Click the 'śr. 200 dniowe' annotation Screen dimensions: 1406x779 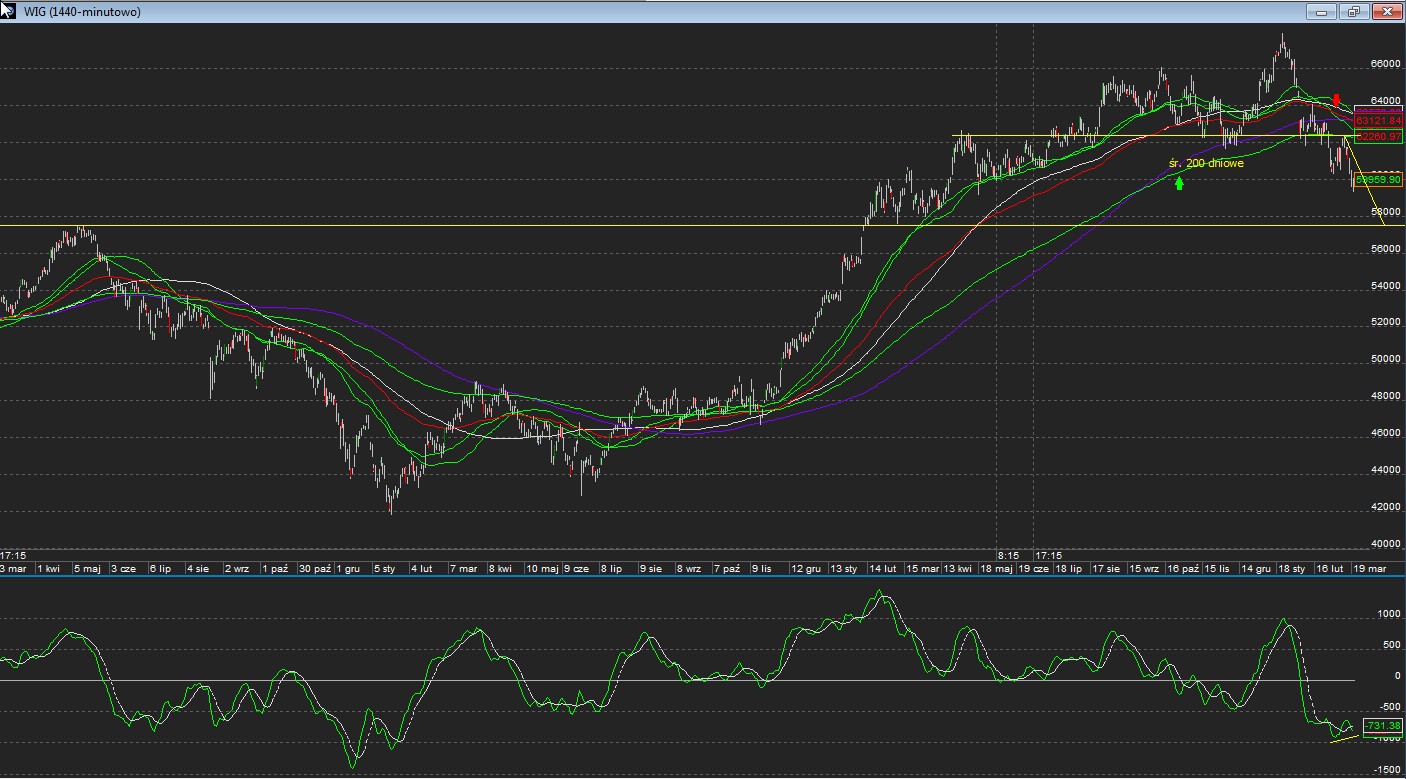1206,163
